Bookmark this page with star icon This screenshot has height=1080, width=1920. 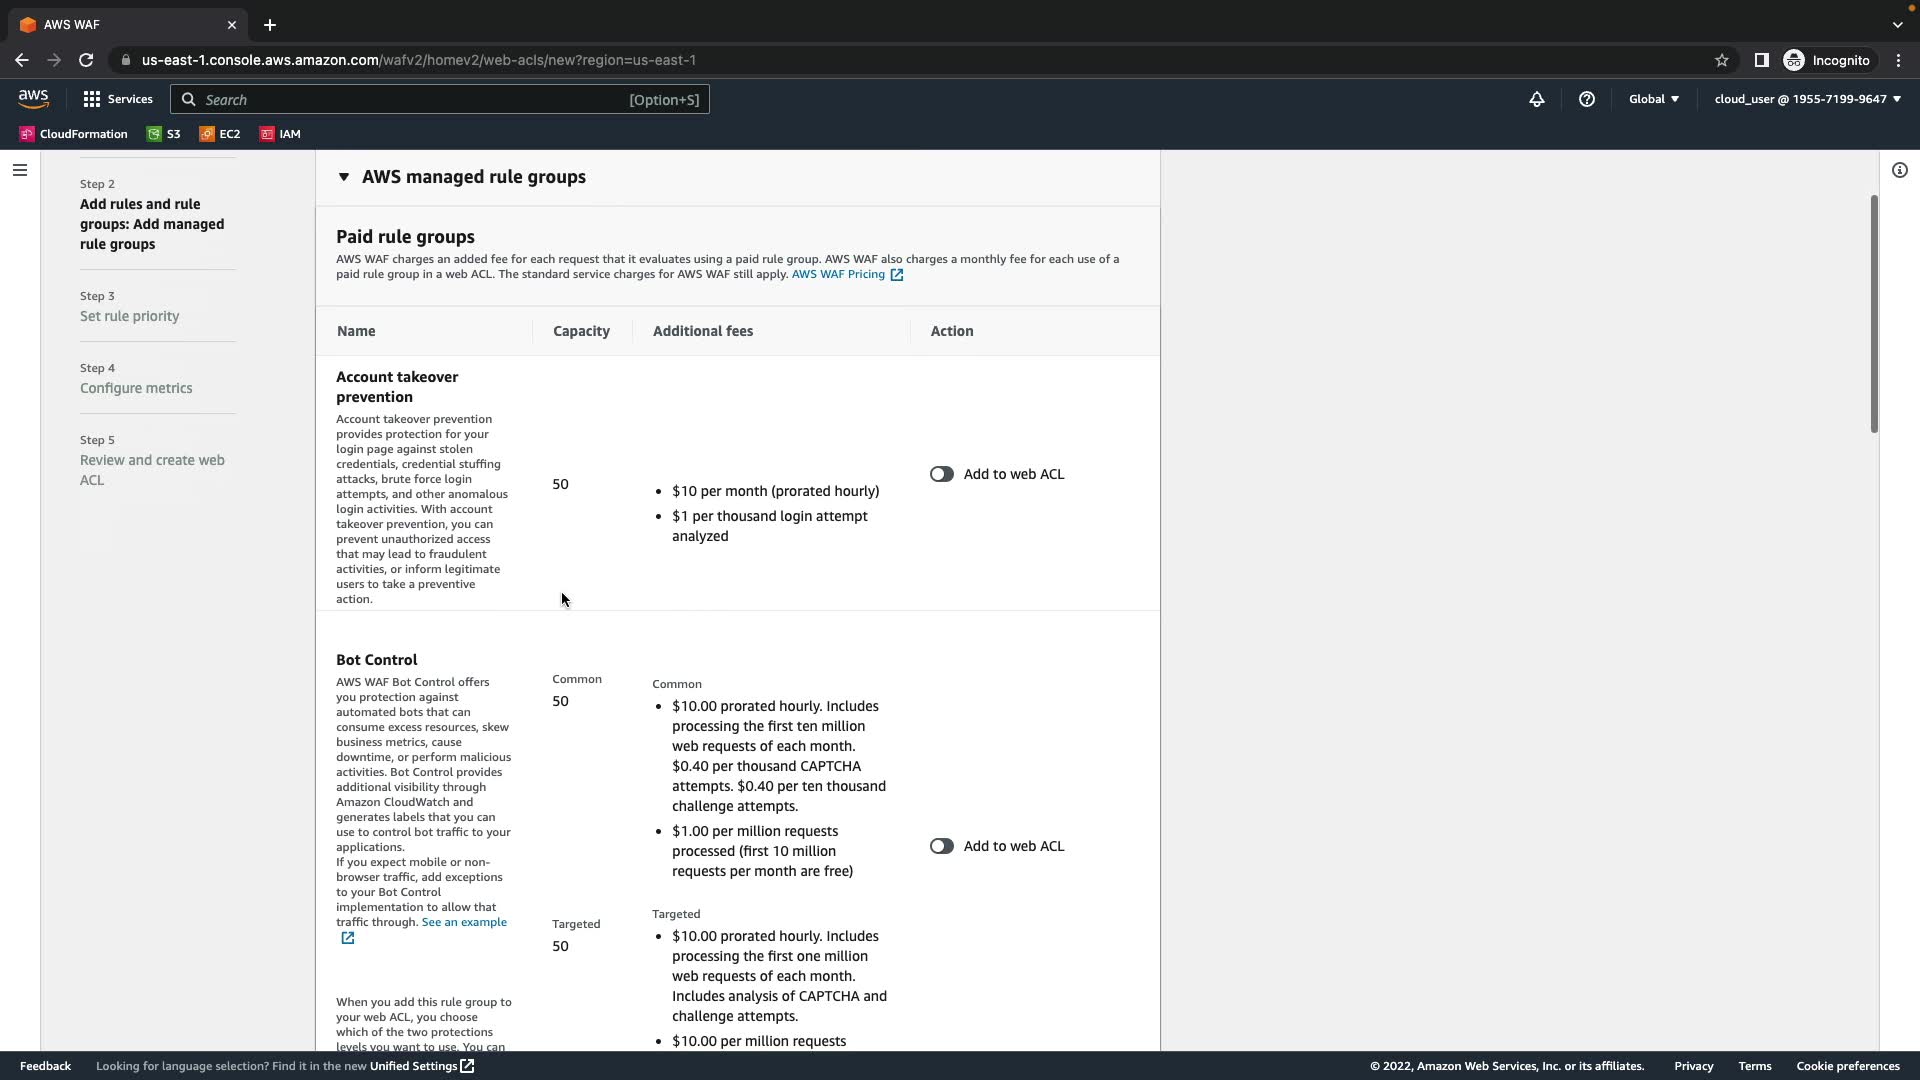[x=1722, y=60]
